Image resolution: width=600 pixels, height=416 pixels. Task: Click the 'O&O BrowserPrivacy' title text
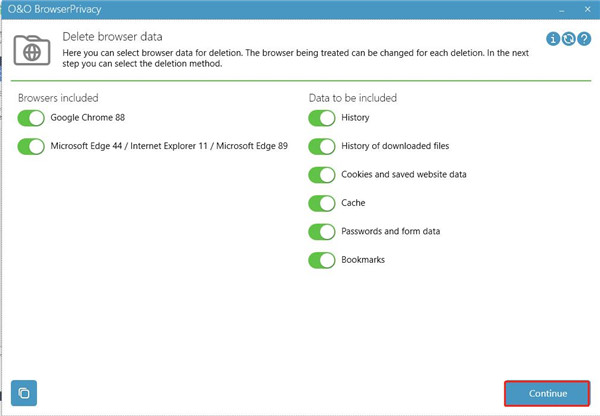[55, 9]
